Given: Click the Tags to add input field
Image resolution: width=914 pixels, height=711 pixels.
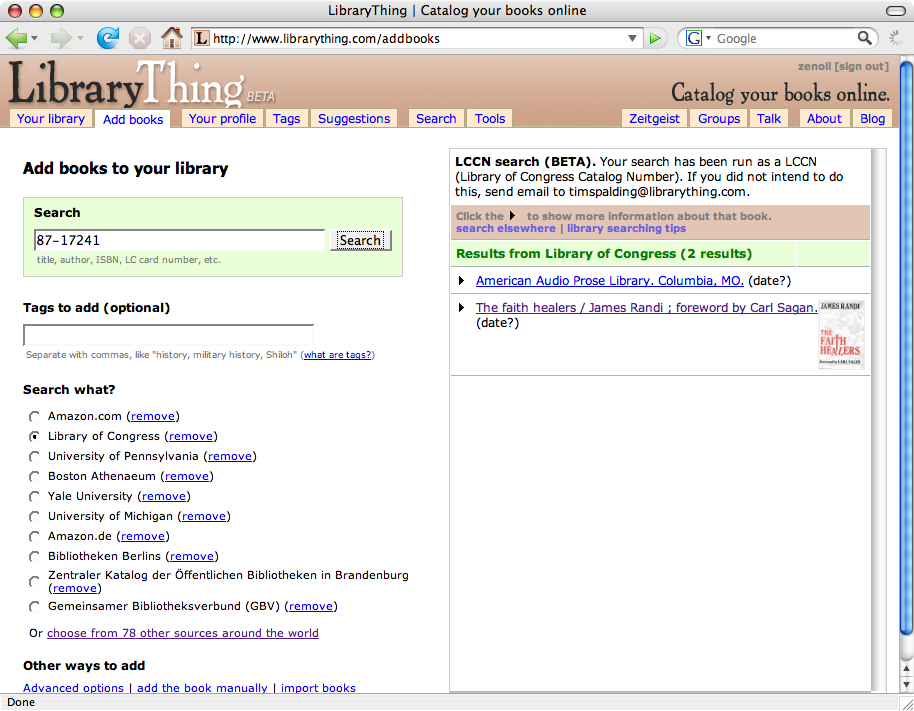Looking at the screenshot, I should click(168, 335).
